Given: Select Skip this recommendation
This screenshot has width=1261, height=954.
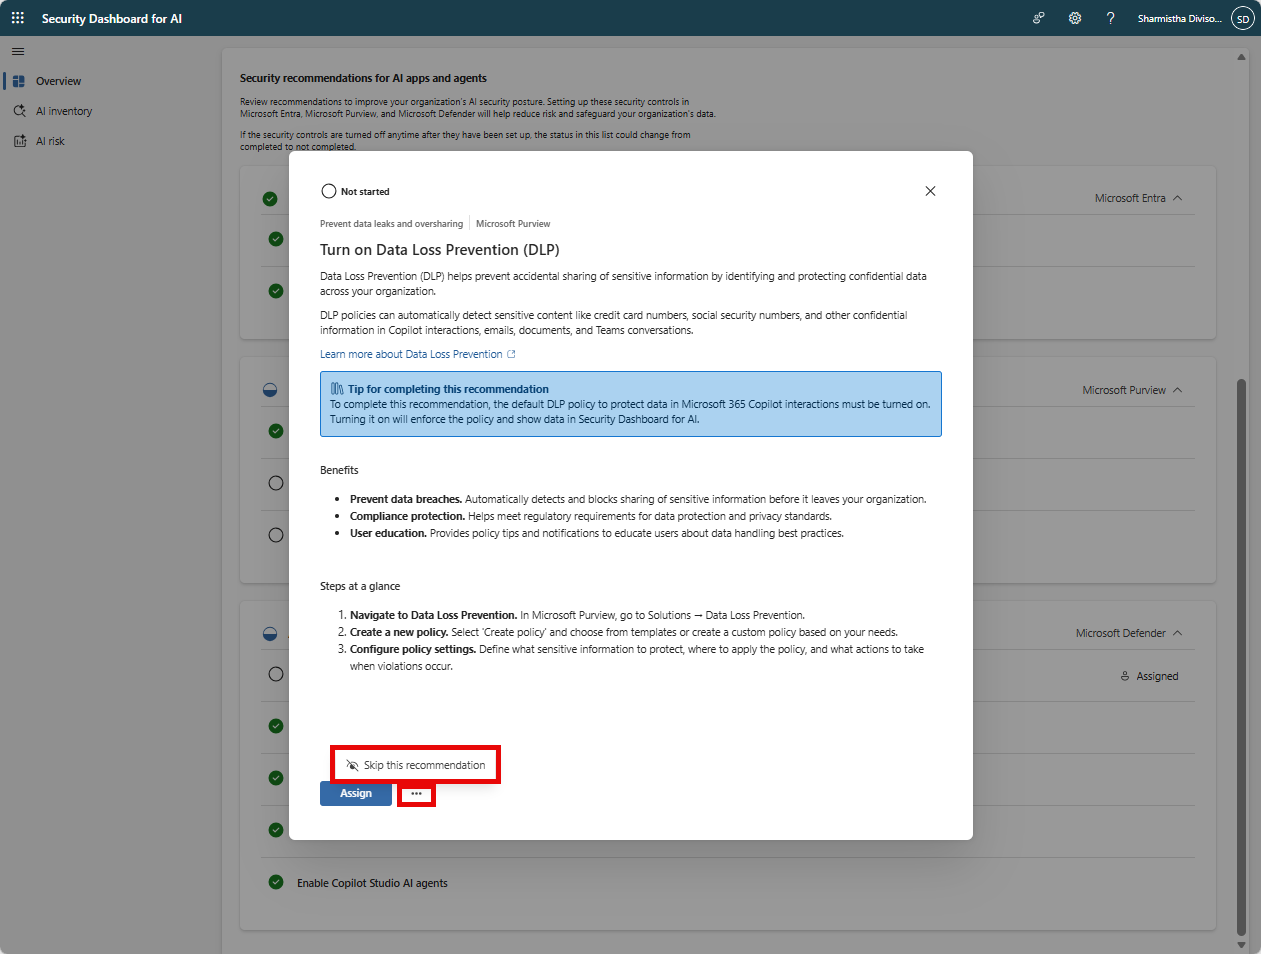Looking at the screenshot, I should click(415, 765).
